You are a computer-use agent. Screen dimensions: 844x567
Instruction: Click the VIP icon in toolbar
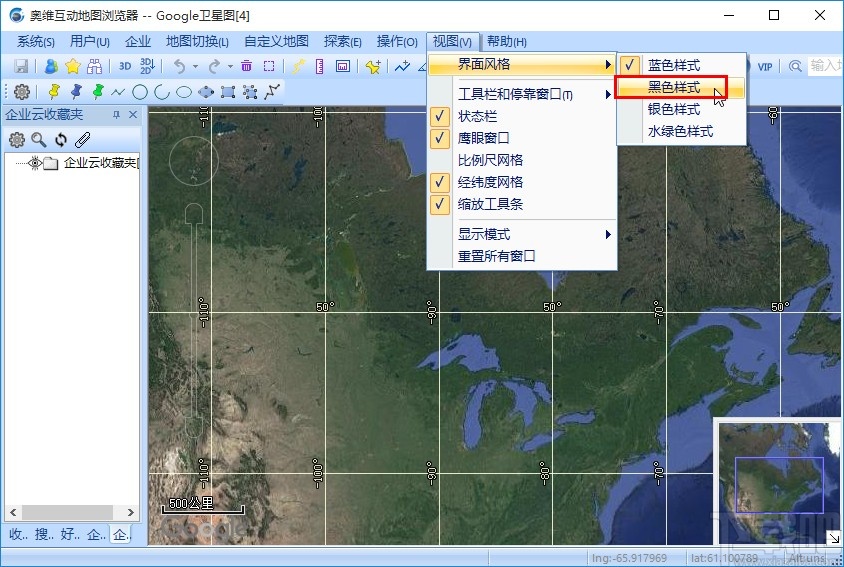[x=765, y=66]
